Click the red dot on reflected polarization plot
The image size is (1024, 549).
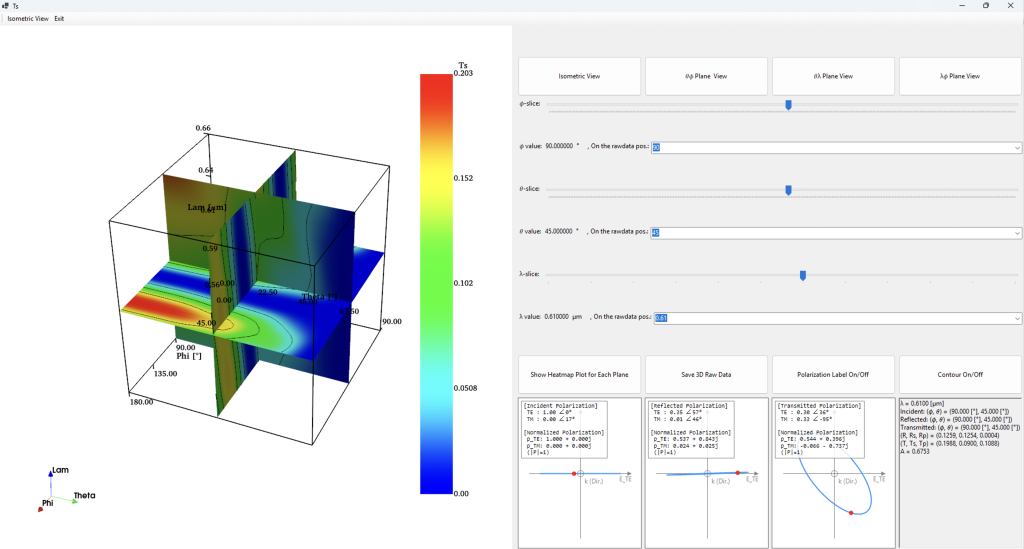pyautogui.click(x=738, y=472)
